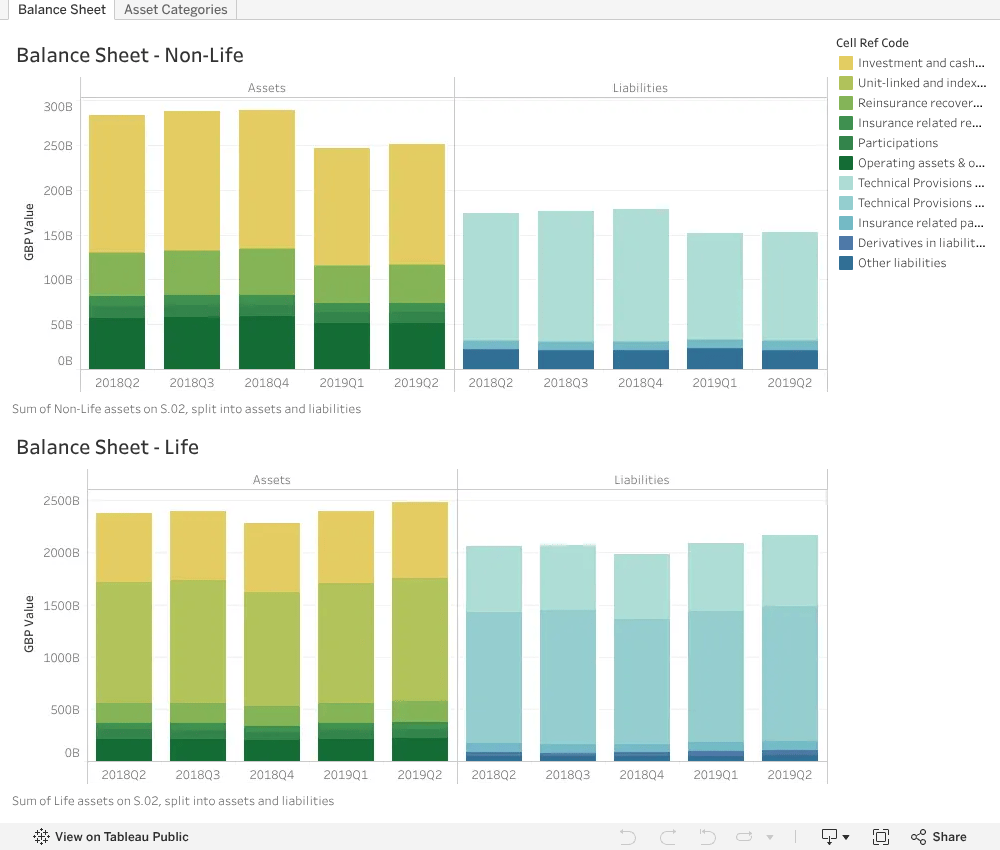This screenshot has width=1000, height=850.
Task: Click Balance Sheet - Life title
Action: click(107, 447)
